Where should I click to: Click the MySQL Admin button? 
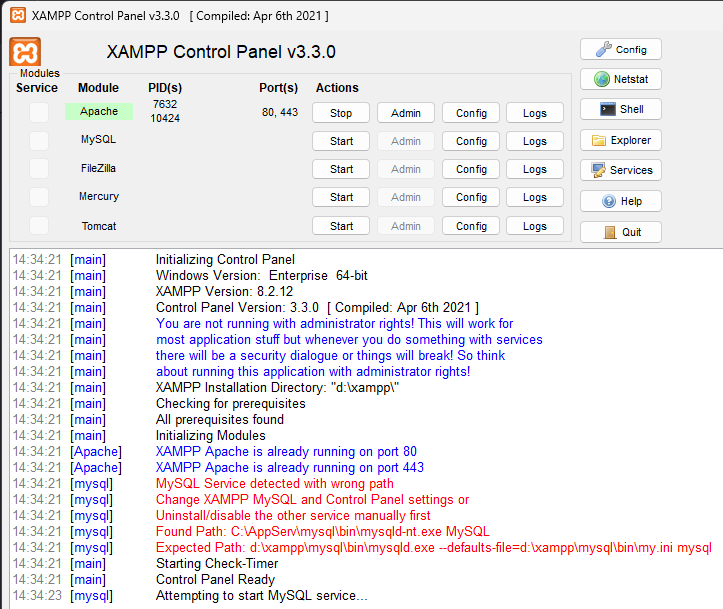[406, 141]
